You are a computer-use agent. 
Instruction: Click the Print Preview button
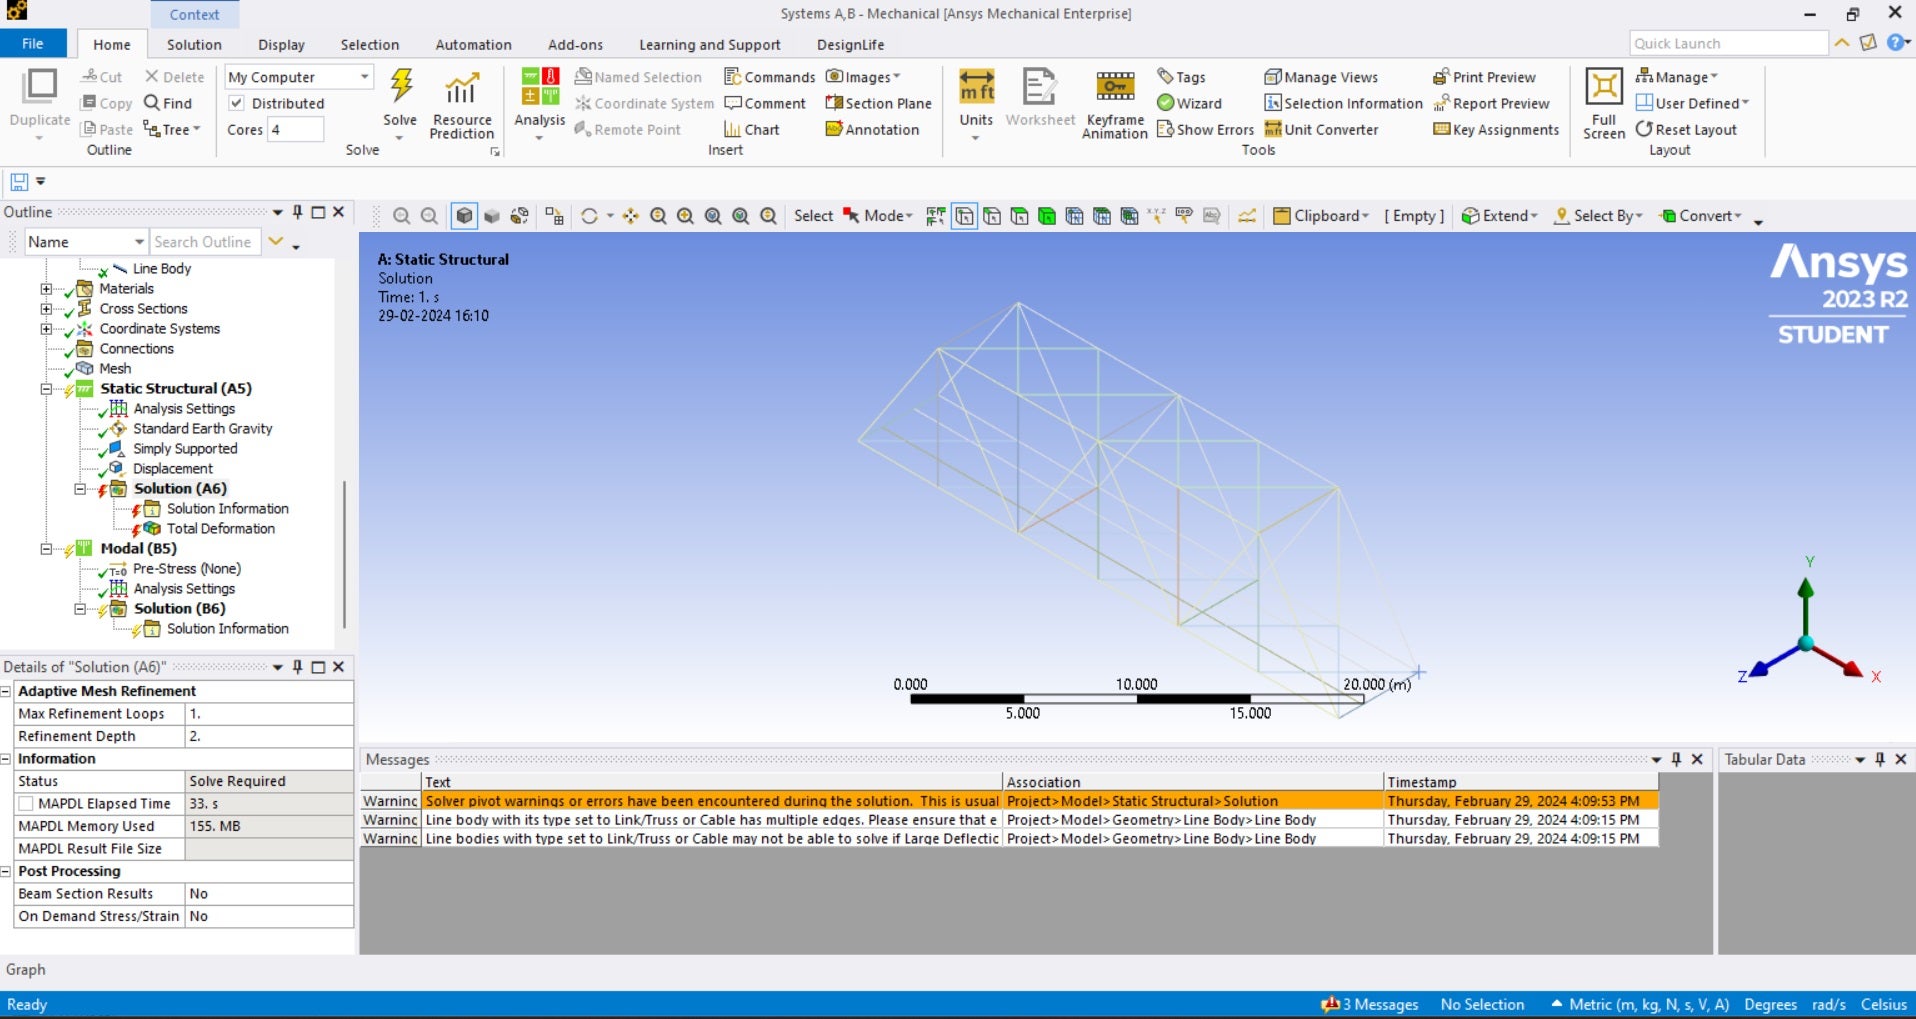[1484, 77]
